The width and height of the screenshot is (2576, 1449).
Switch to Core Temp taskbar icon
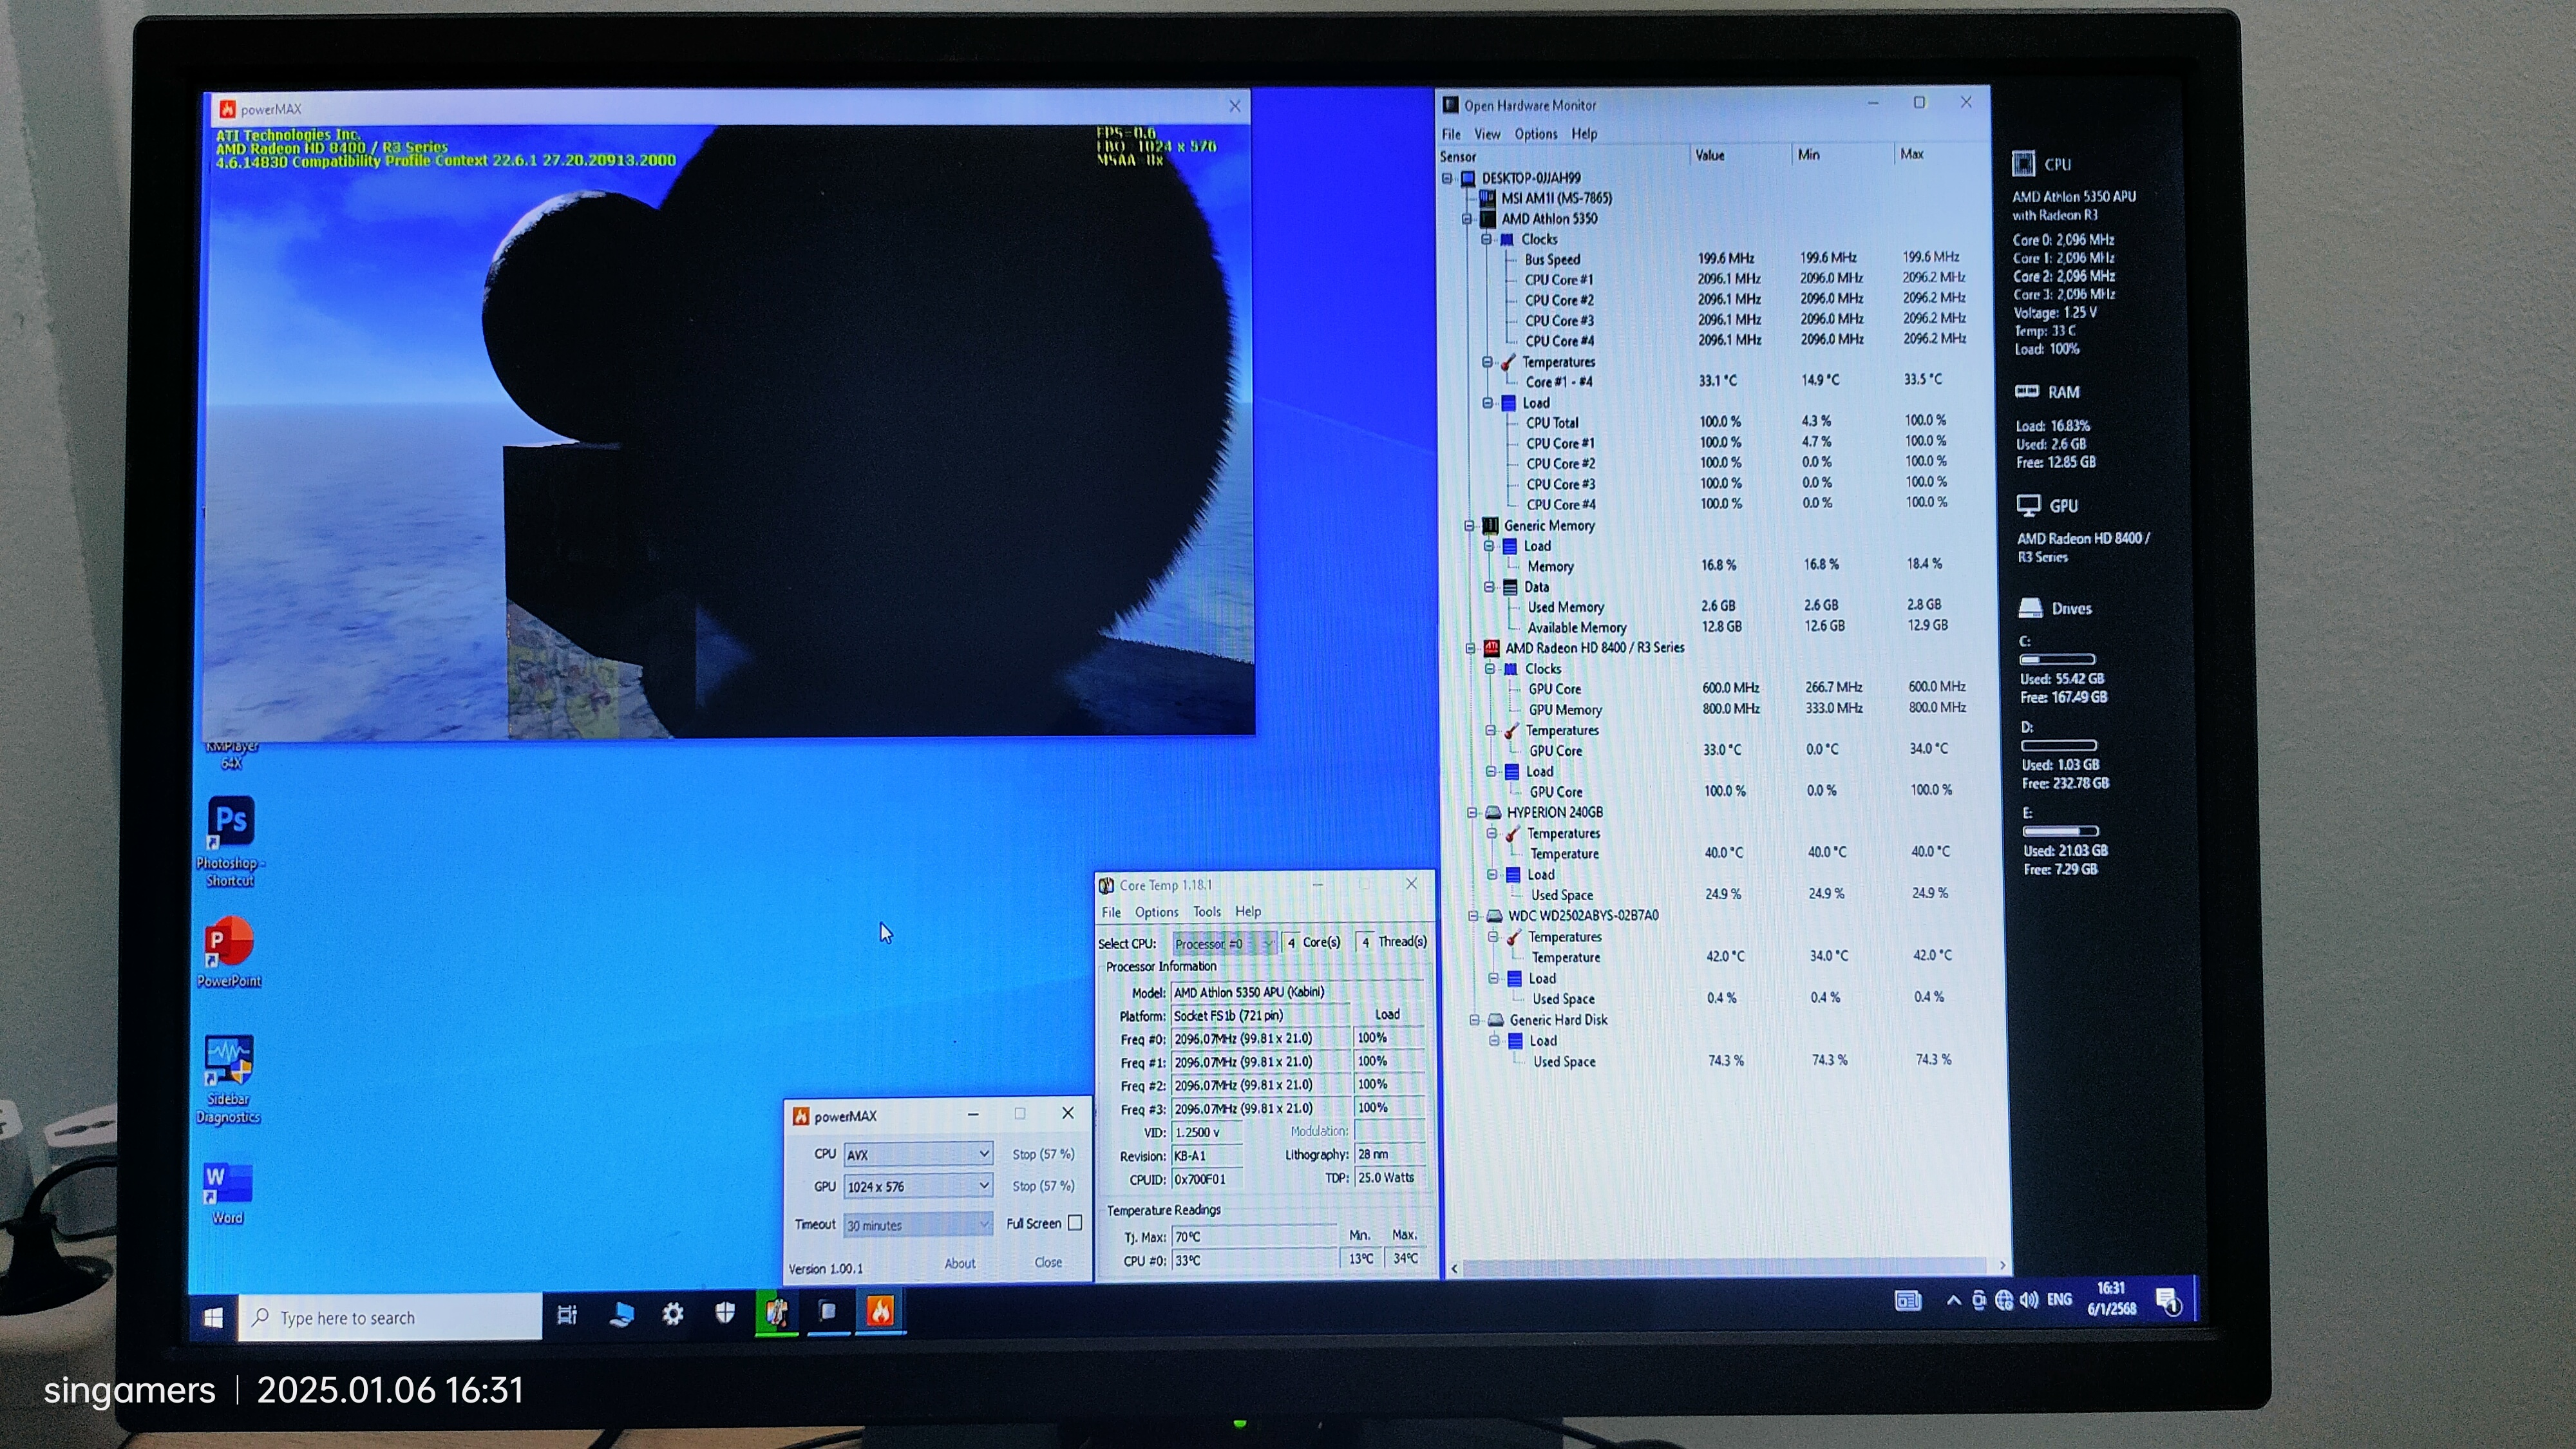776,1312
